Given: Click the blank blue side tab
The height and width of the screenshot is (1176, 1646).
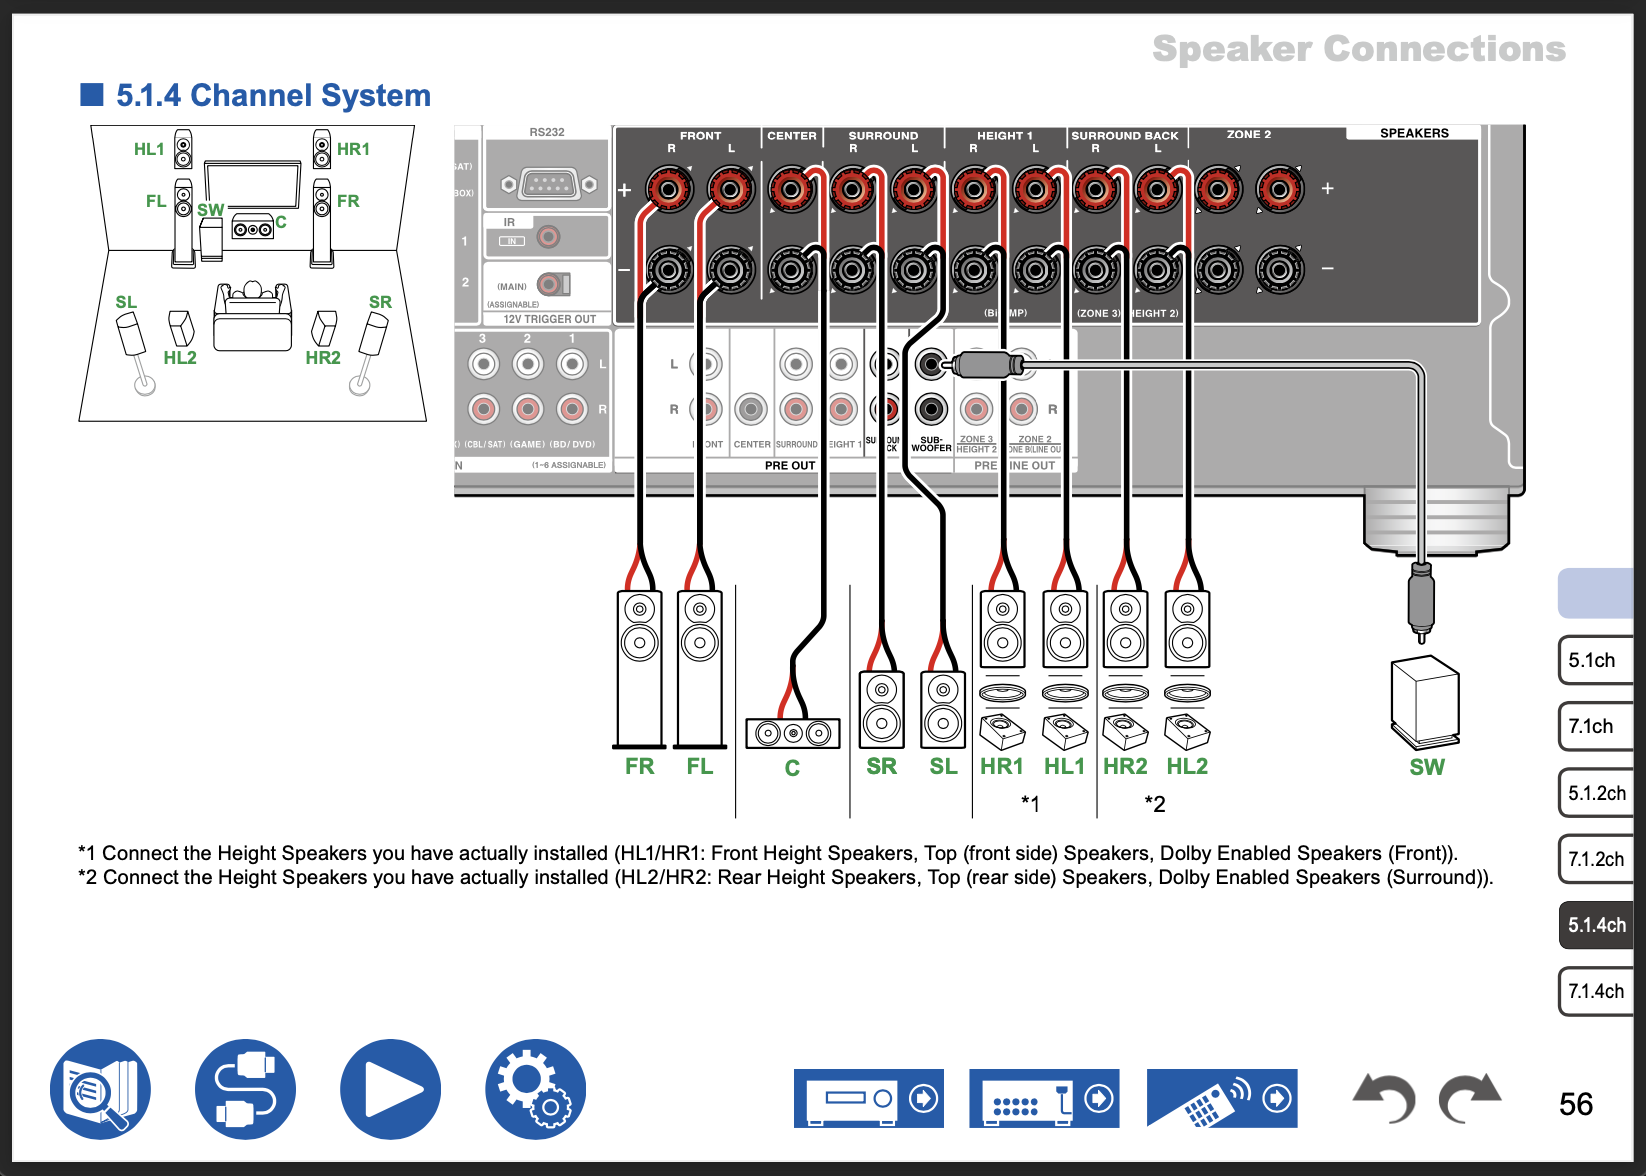Looking at the screenshot, I should (1596, 593).
